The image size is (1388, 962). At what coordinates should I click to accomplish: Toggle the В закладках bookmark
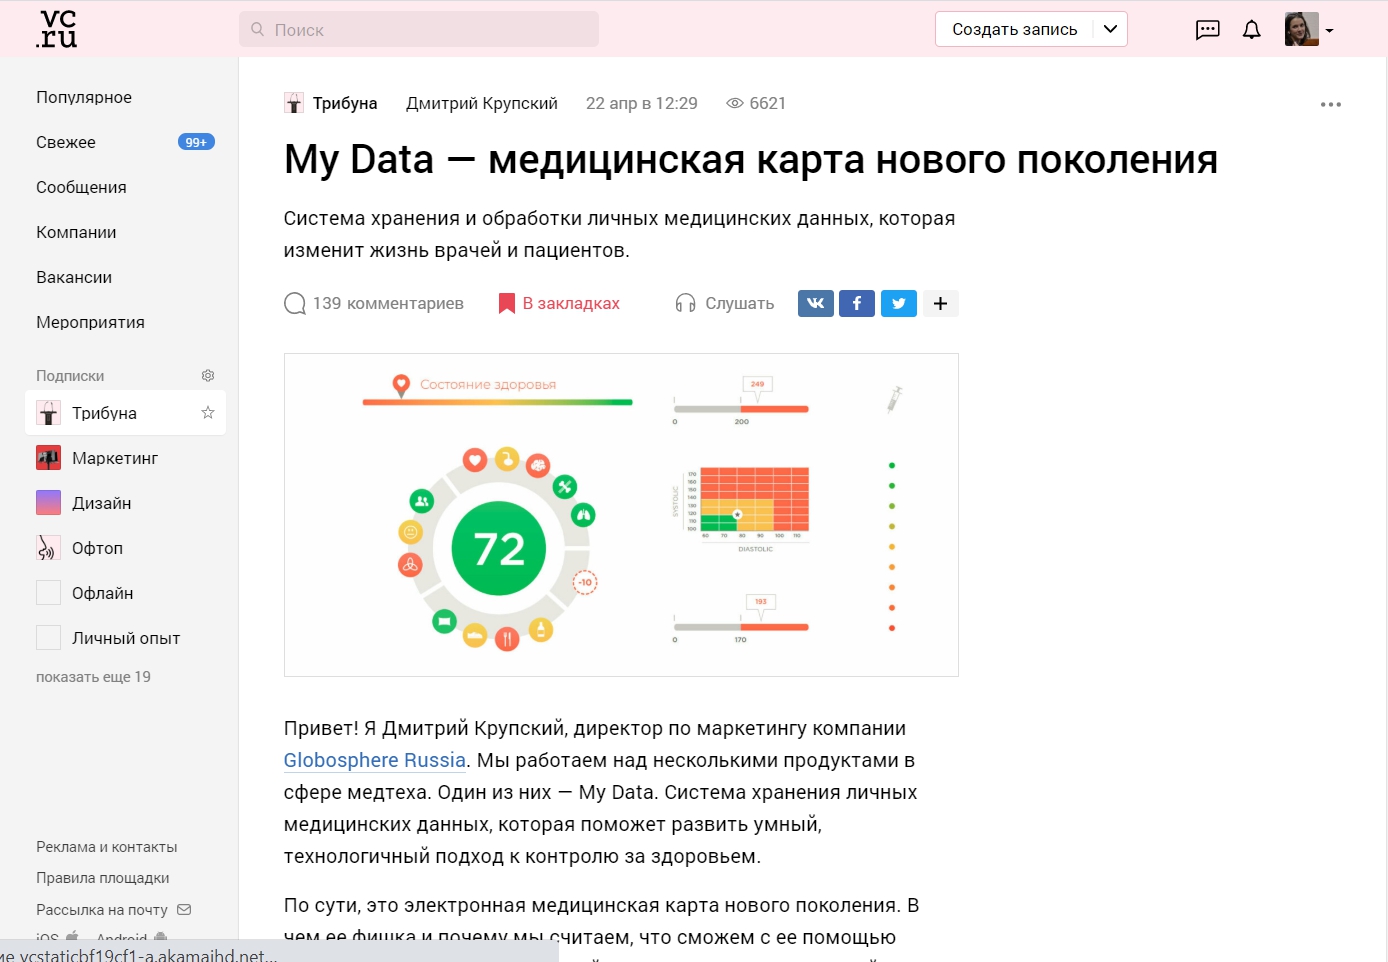[x=559, y=303]
